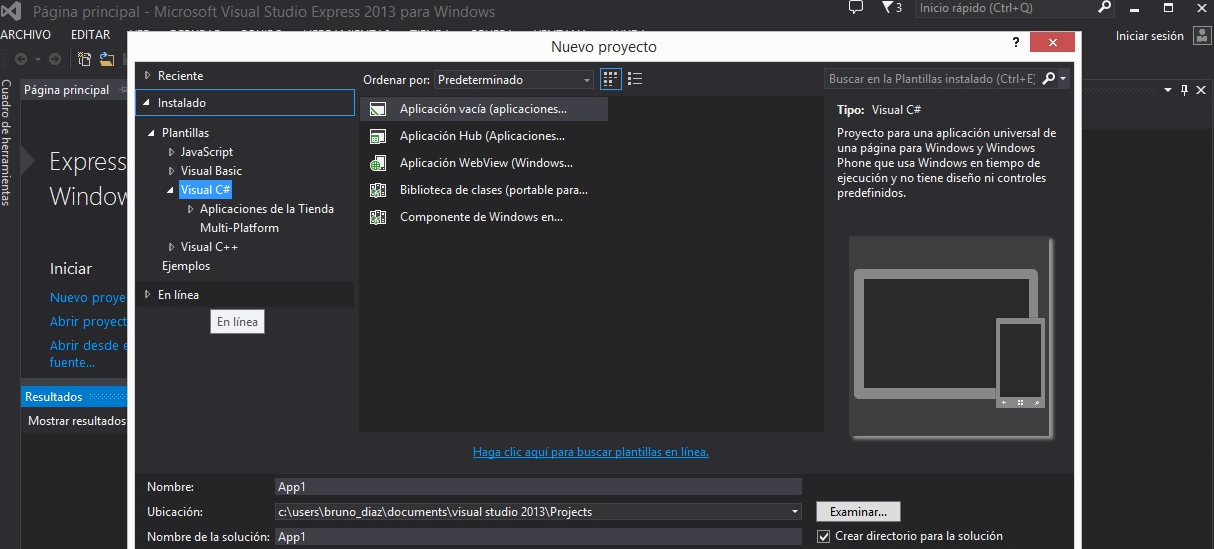This screenshot has width=1214, height=549.
Task: Expand the Visual C++ tree node
Action: (172, 247)
